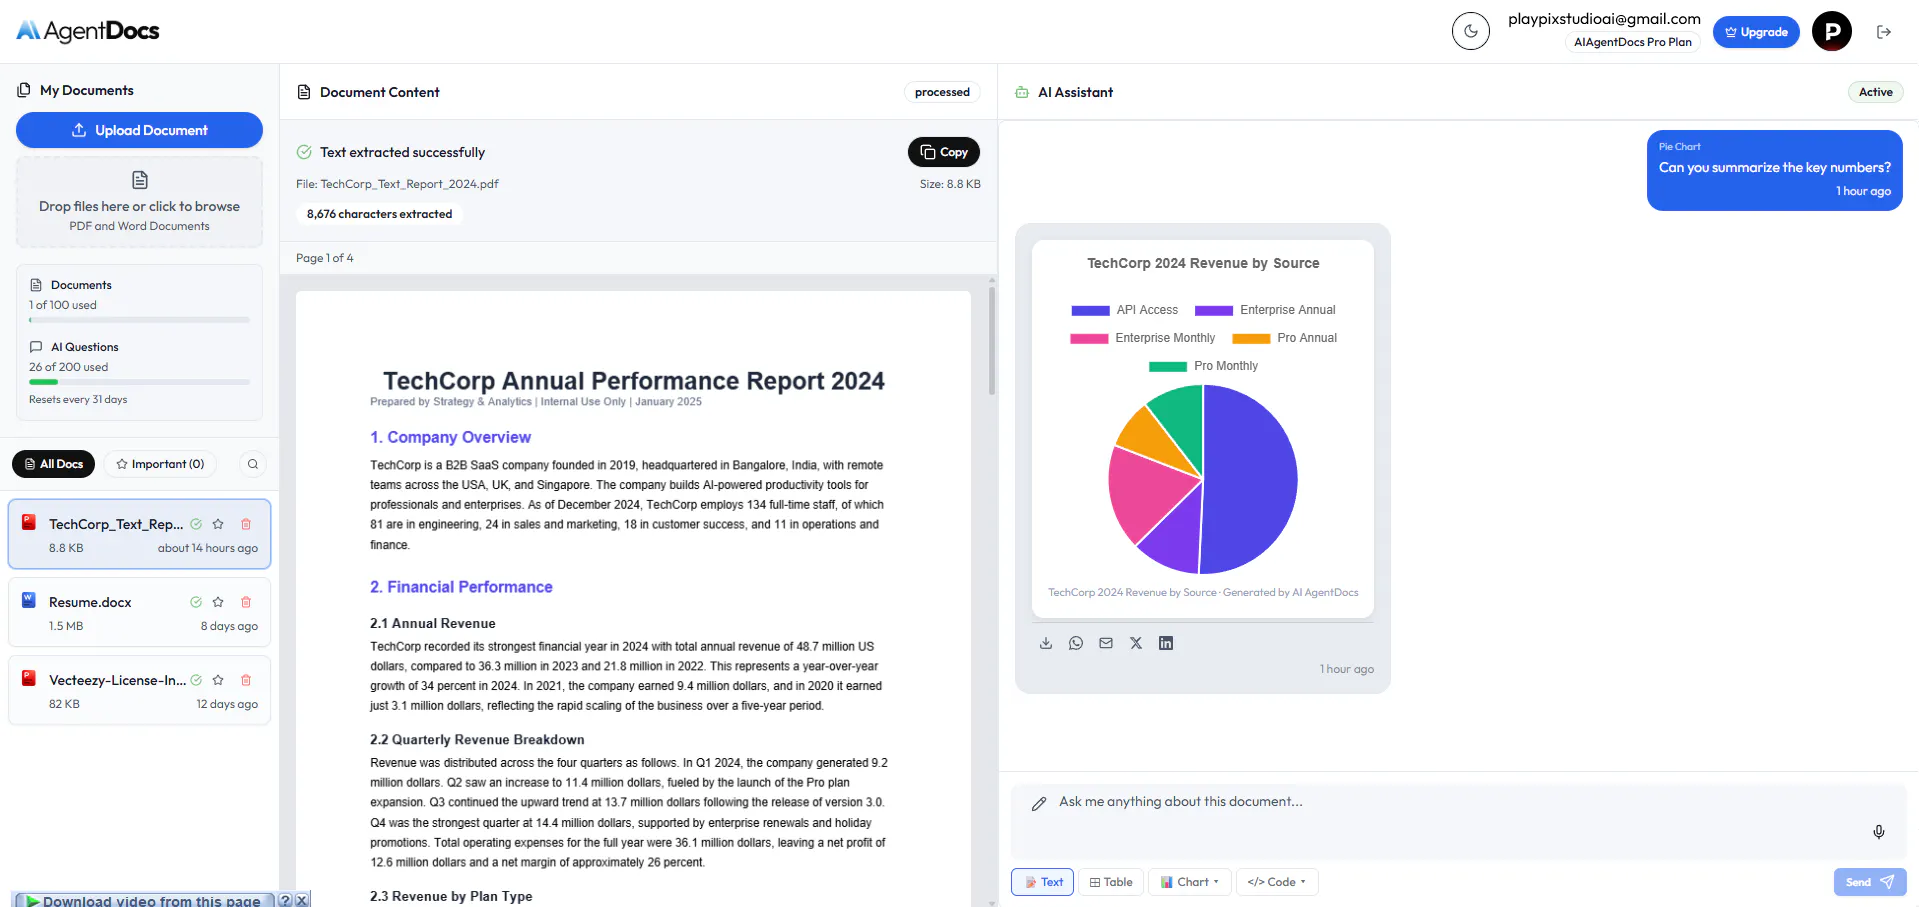Click account email playpixstudioai@gmail.com
Image resolution: width=1919 pixels, height=907 pixels.
(1604, 19)
